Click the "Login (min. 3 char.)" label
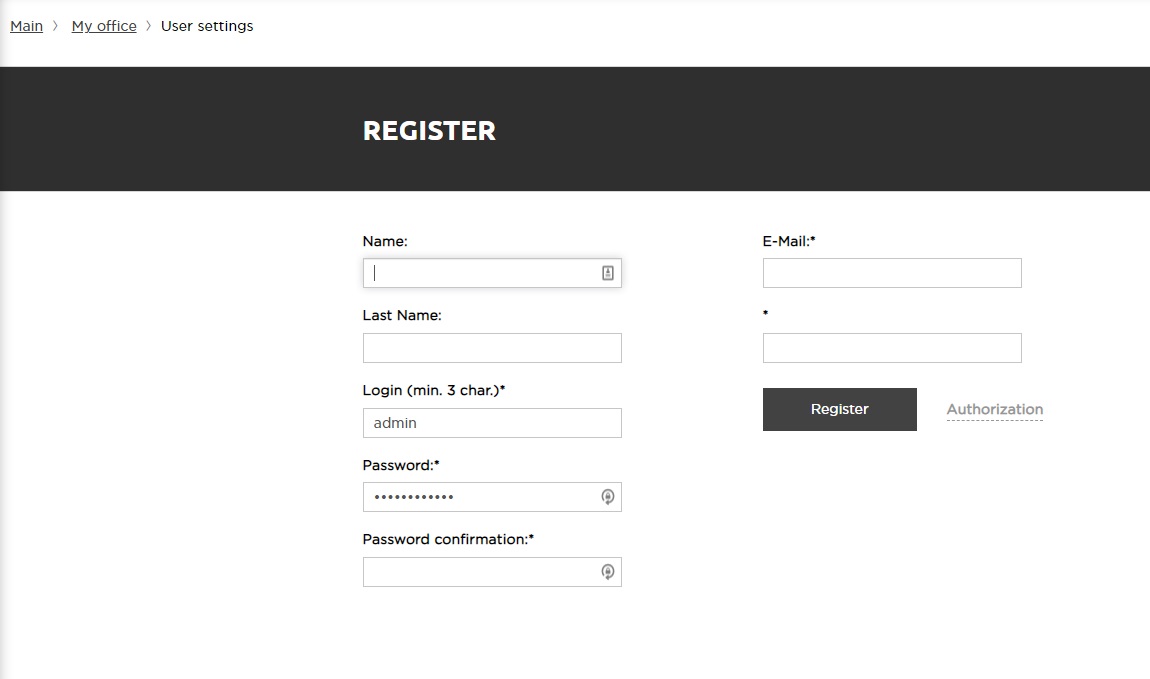Screen dimensions: 1150x679 pyautogui.click(x=433, y=390)
